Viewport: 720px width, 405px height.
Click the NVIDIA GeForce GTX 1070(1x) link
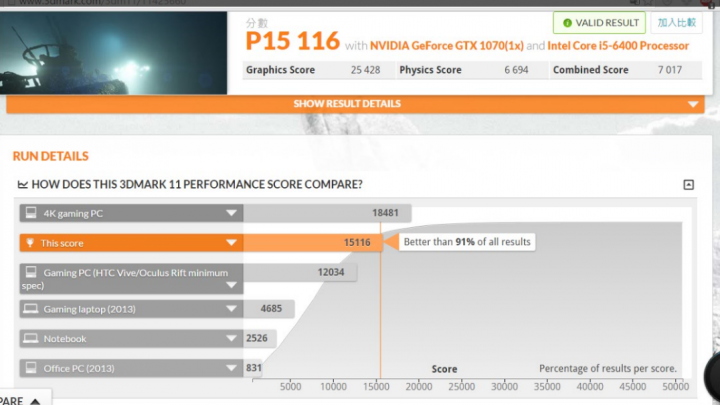click(447, 46)
